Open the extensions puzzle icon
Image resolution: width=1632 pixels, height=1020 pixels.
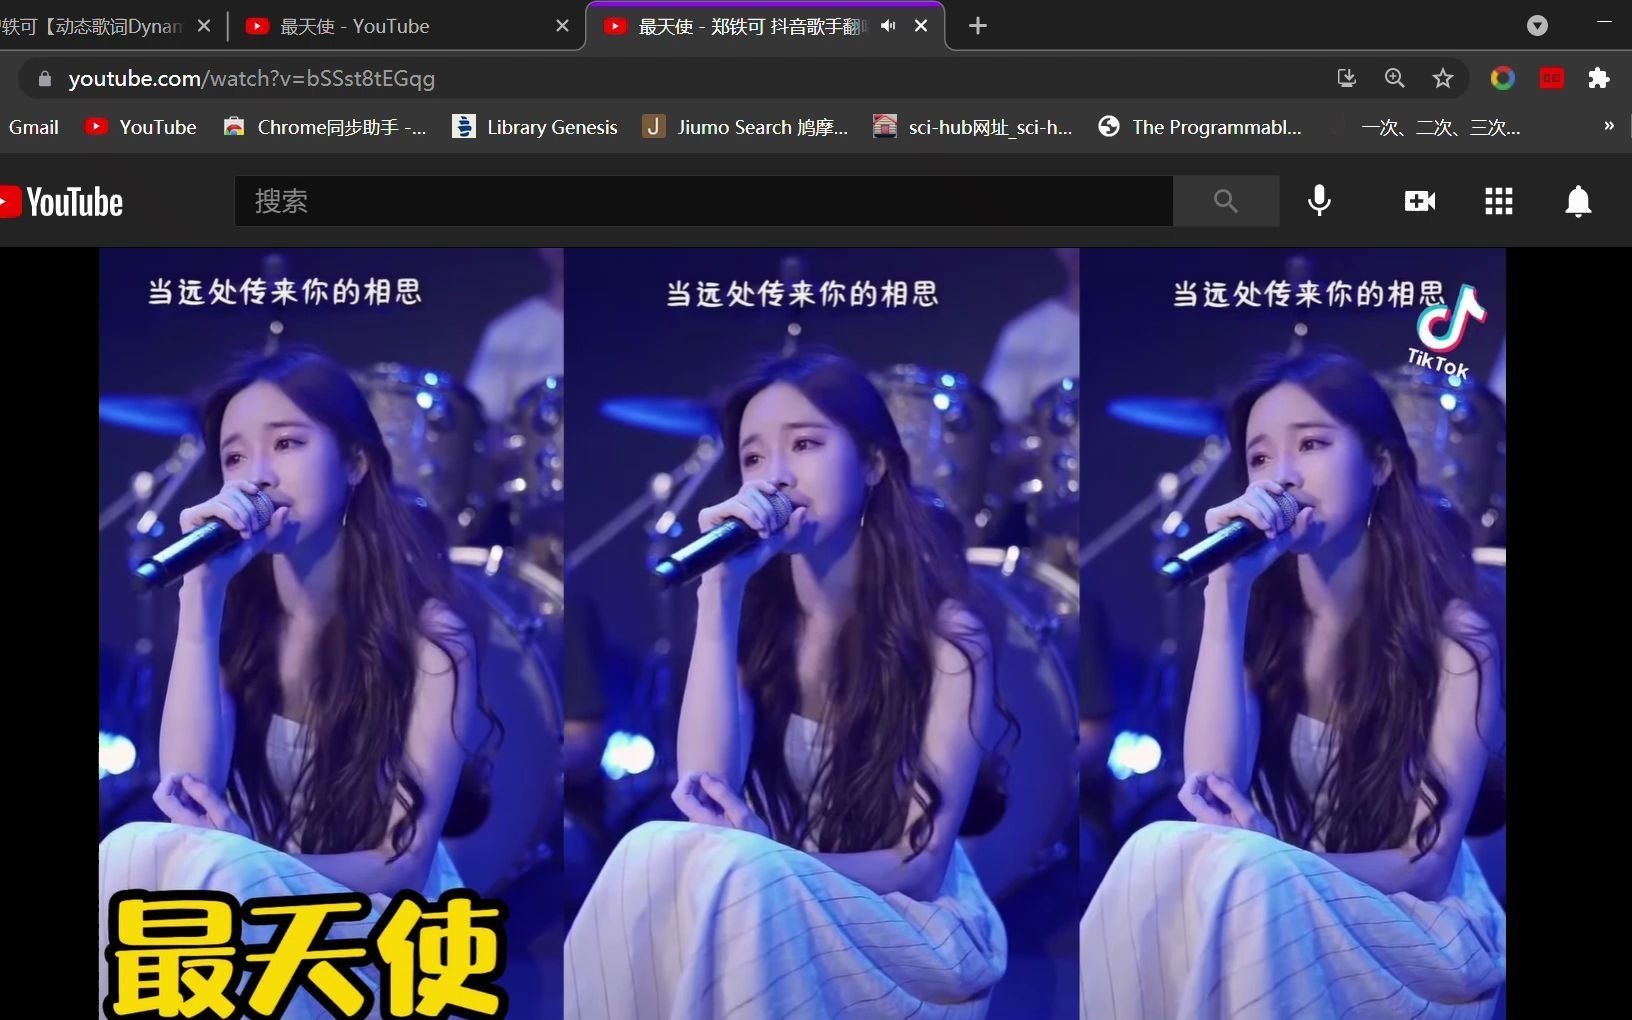(x=1599, y=78)
